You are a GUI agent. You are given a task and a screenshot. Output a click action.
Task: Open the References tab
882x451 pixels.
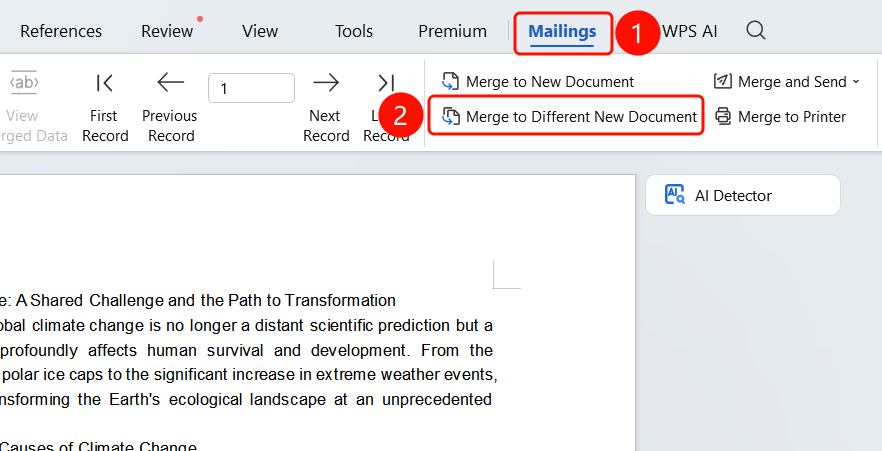click(61, 31)
